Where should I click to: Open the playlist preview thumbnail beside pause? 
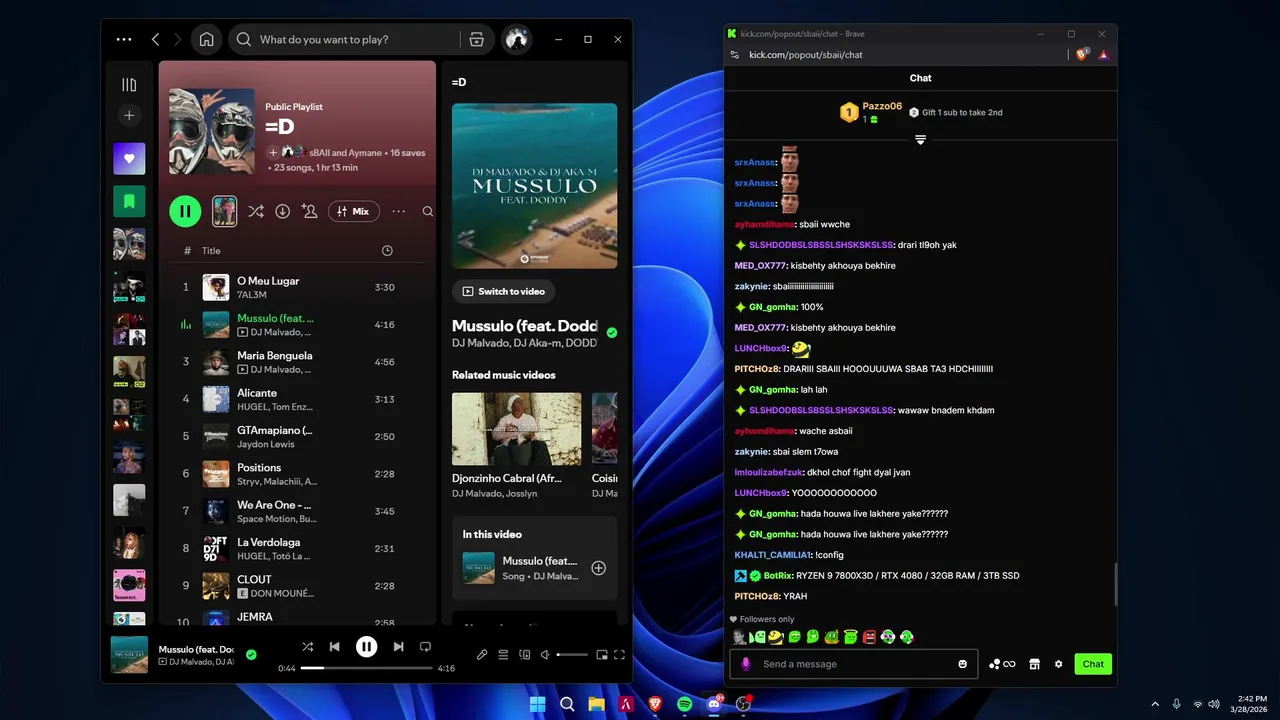pyautogui.click(x=225, y=211)
